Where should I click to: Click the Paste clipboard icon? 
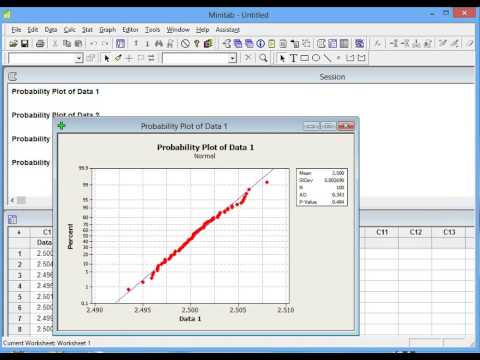click(78, 43)
